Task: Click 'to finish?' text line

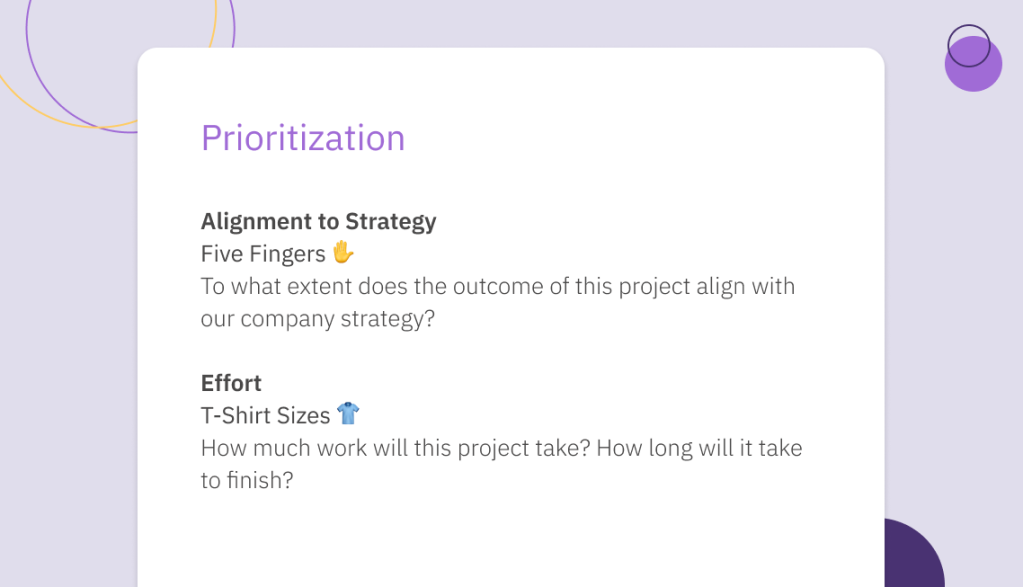Action: coord(247,480)
